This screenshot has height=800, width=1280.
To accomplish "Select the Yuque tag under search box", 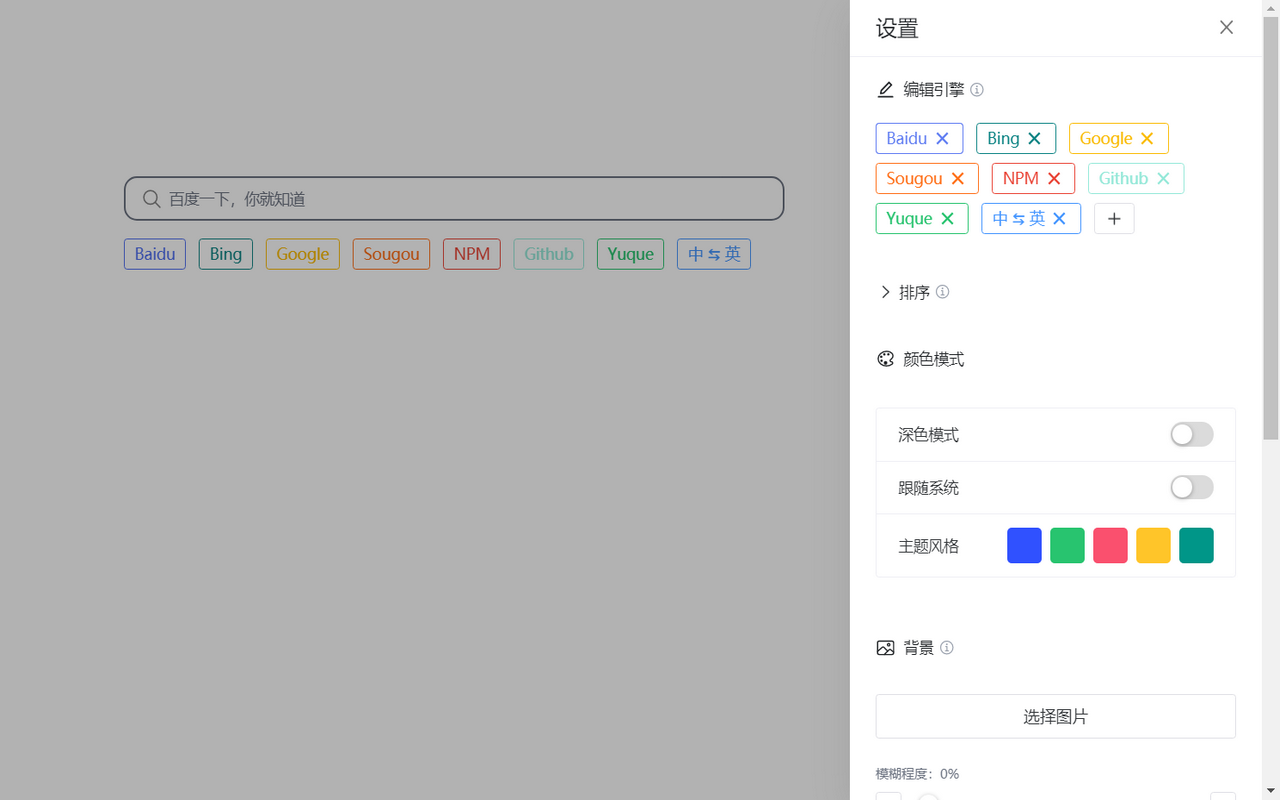I will [630, 254].
